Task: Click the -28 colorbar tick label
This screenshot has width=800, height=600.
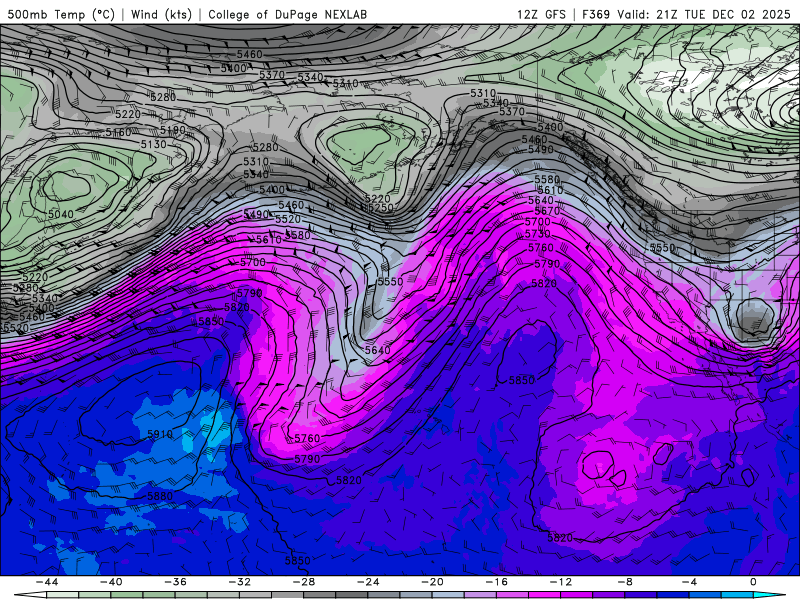Action: tap(304, 582)
